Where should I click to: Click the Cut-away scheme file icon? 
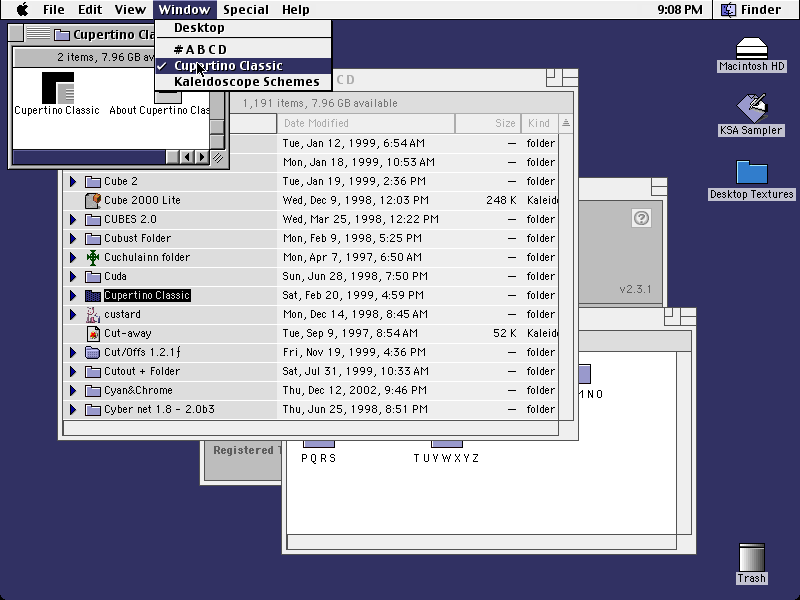point(93,333)
